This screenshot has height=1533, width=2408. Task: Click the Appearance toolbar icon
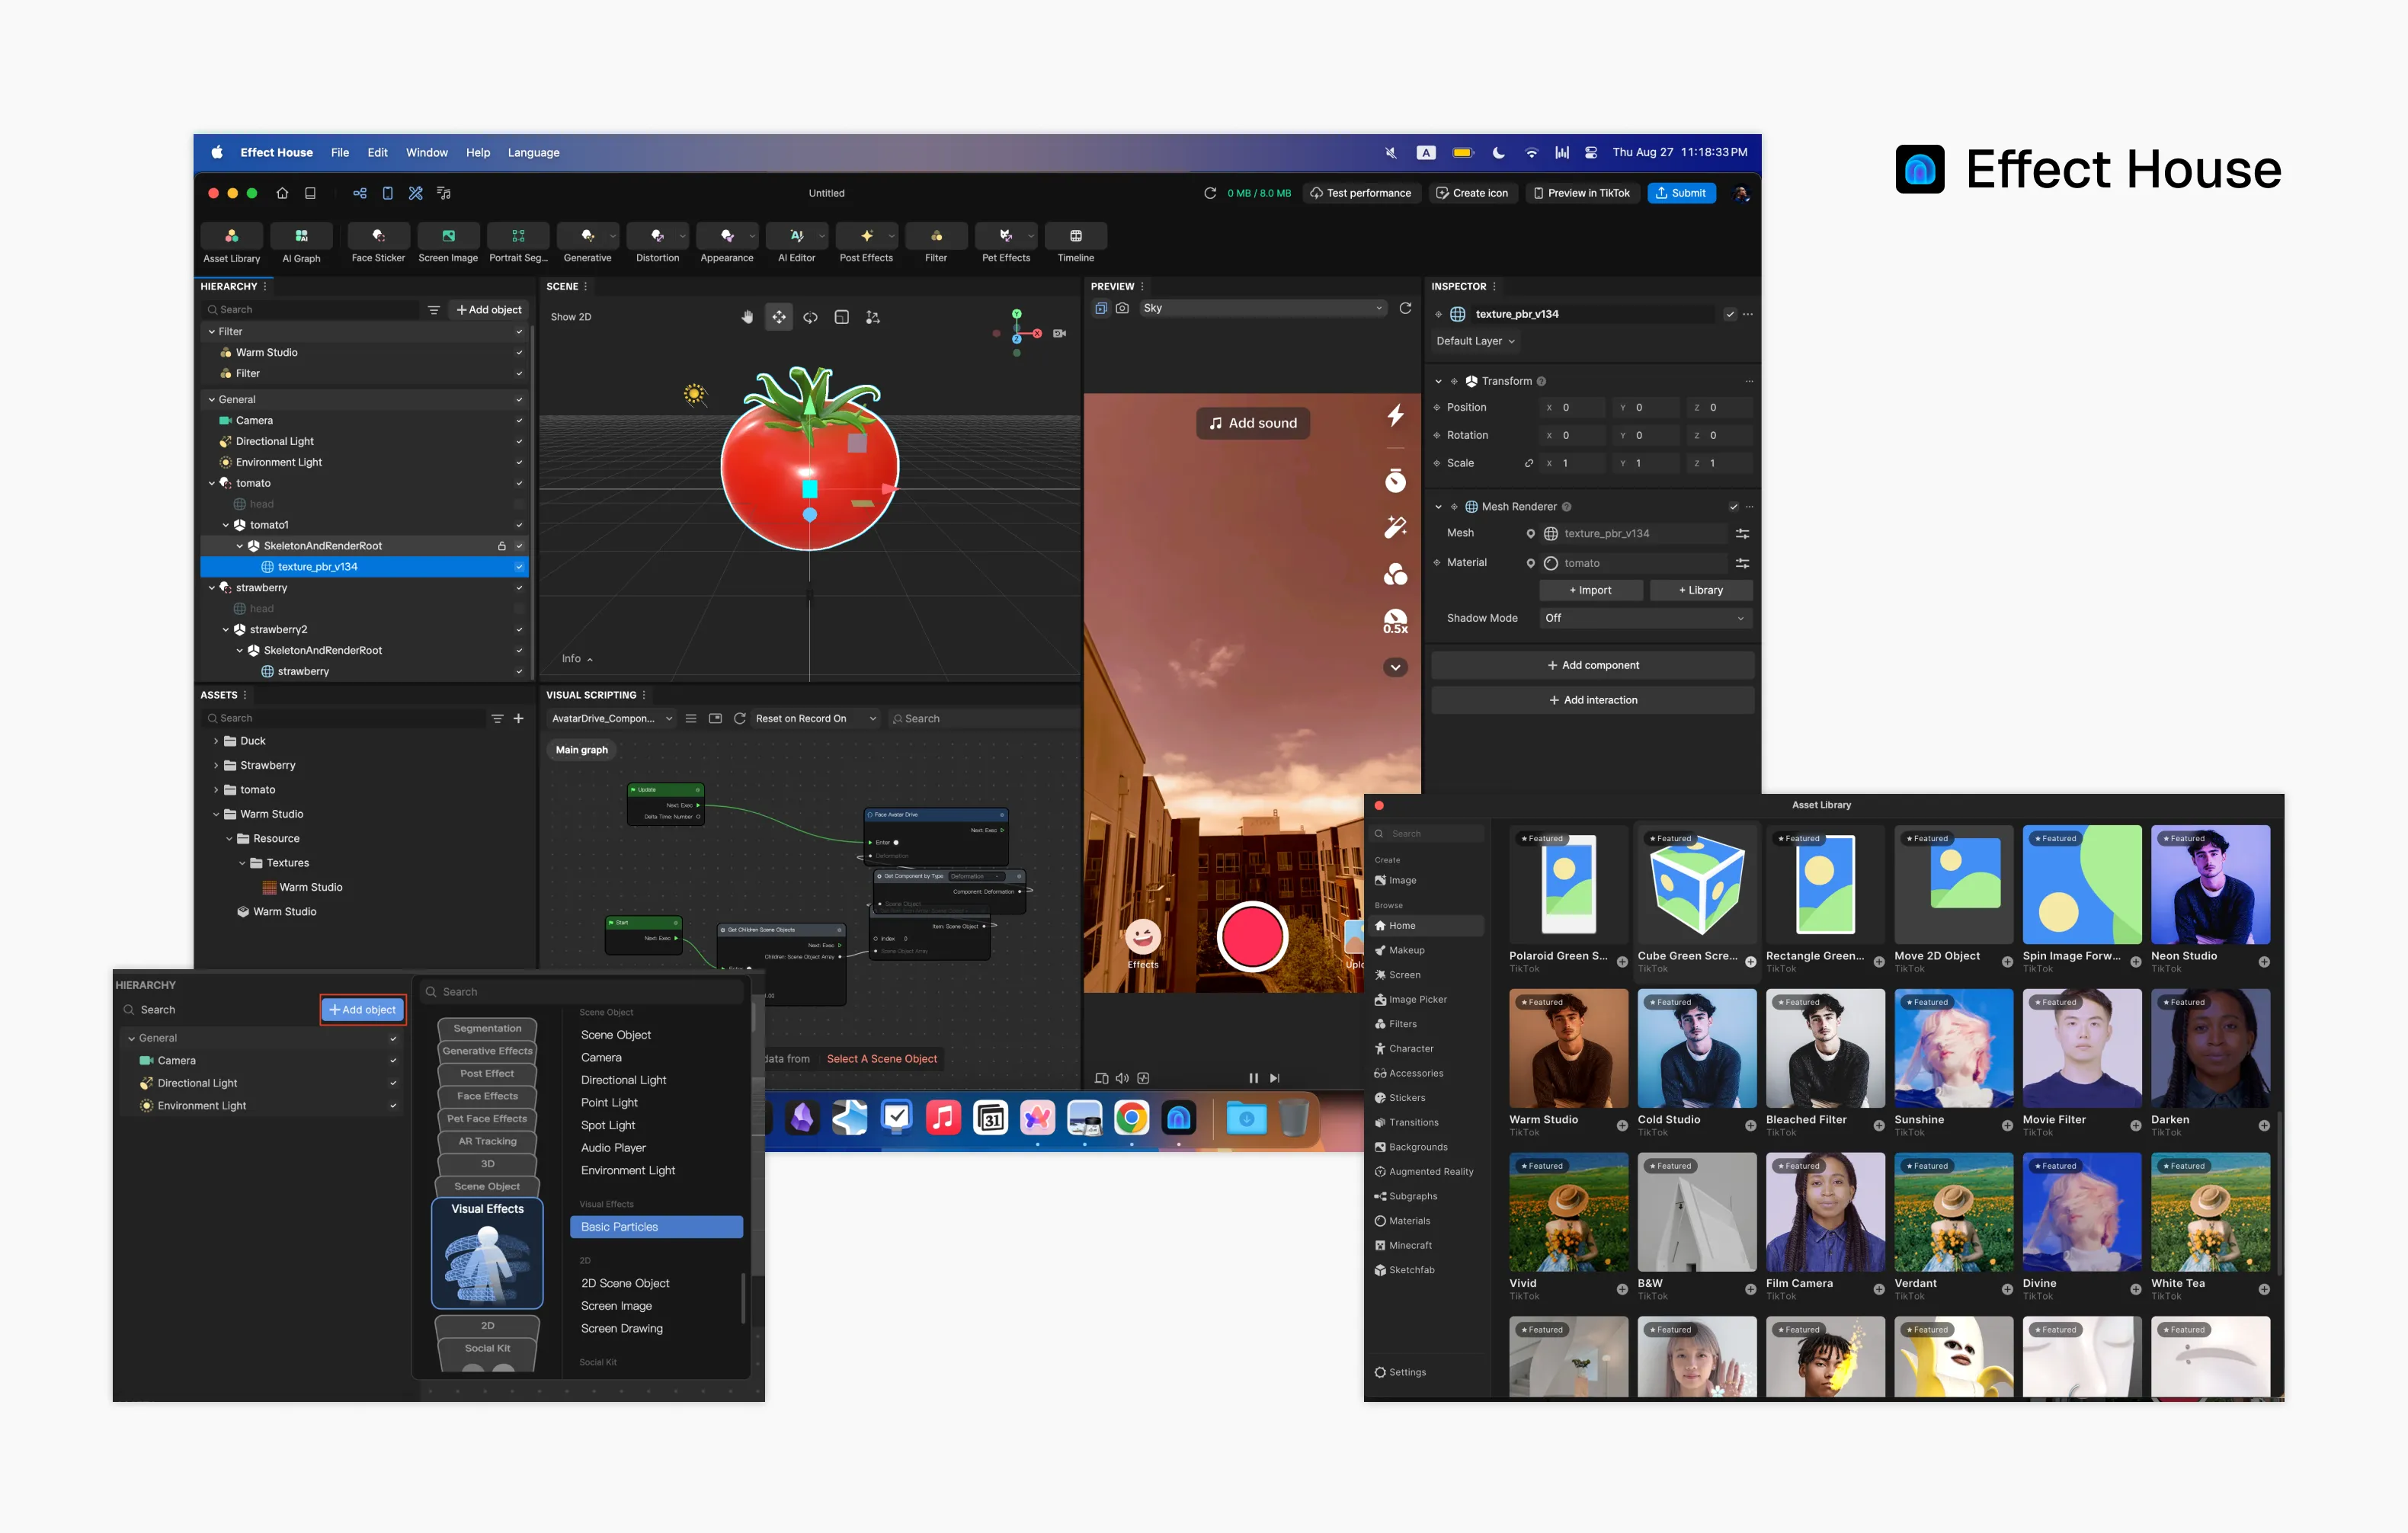point(727,236)
